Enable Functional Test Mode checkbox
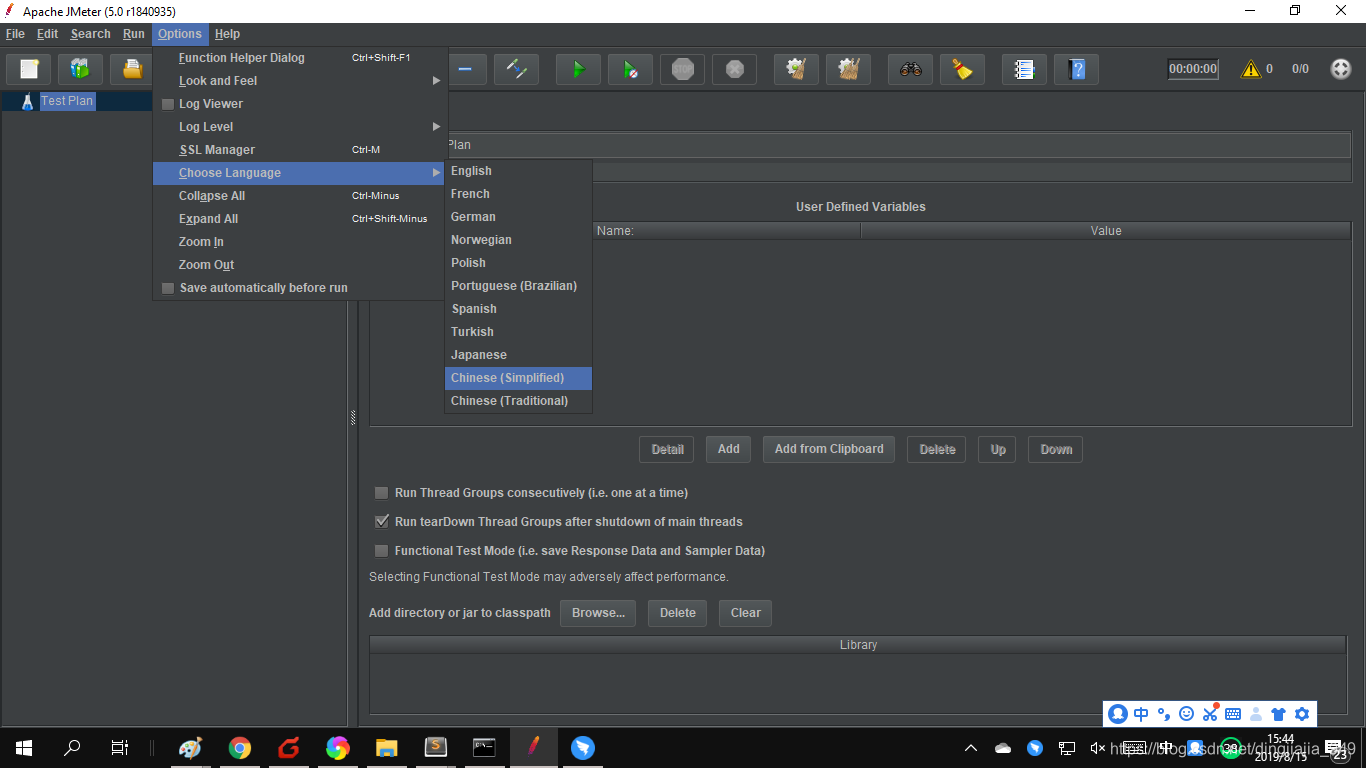The image size is (1366, 768). [381, 551]
